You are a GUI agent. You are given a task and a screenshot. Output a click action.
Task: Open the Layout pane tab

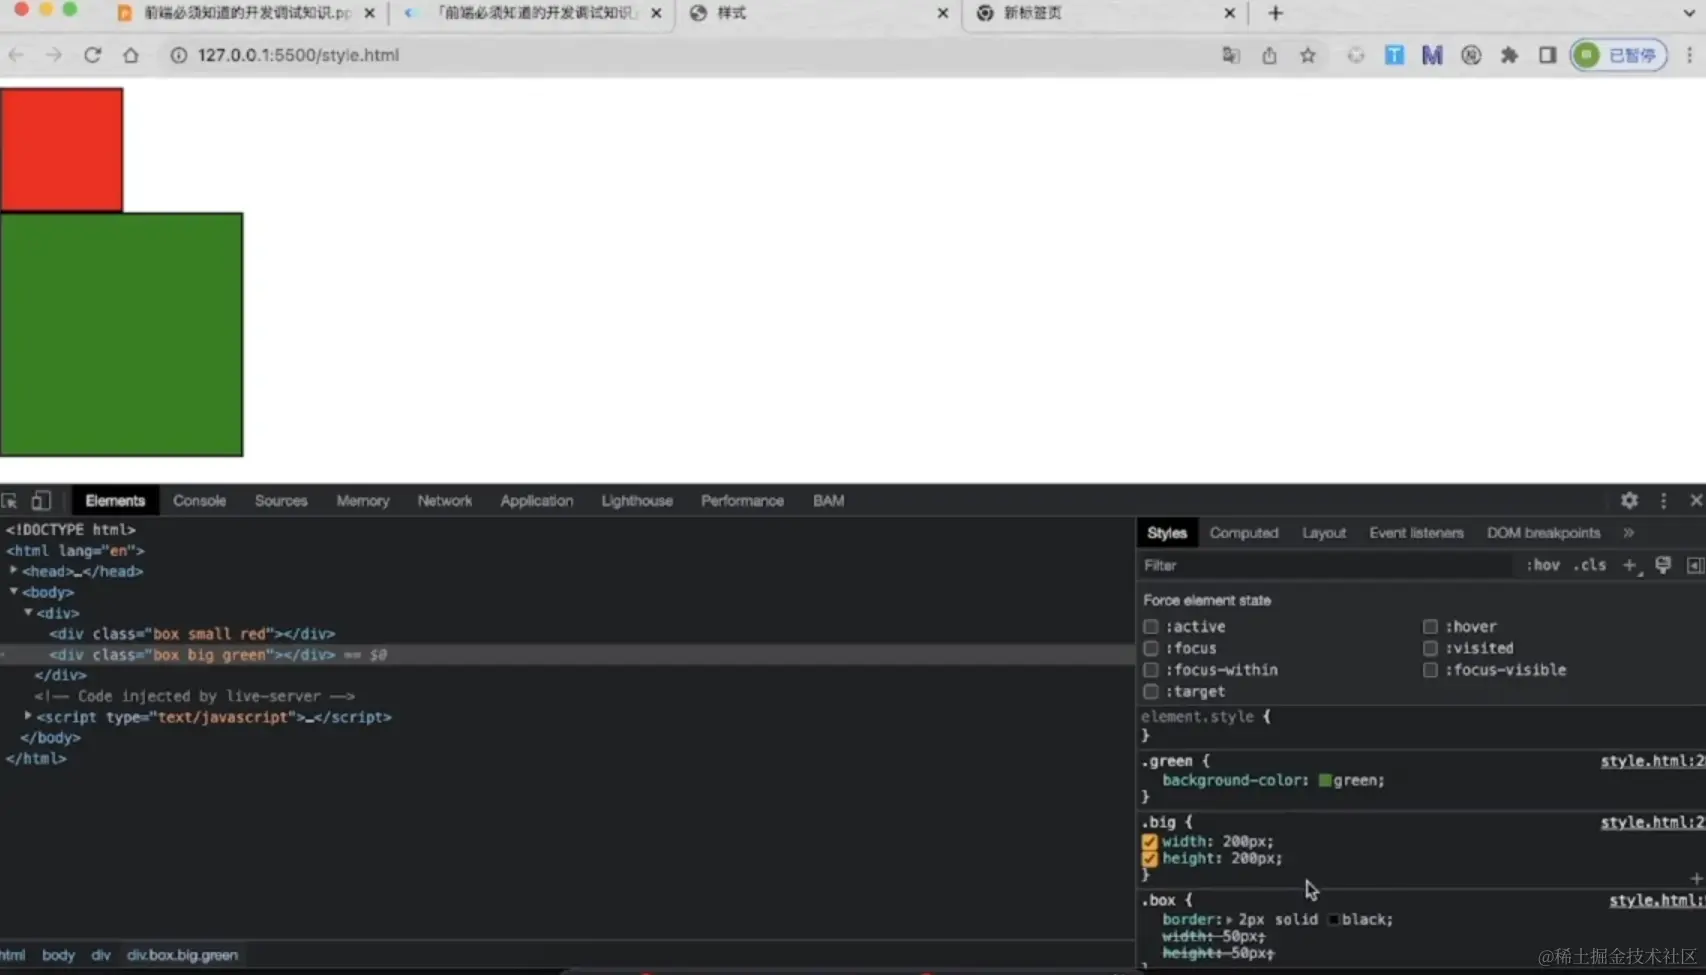coord(1324,533)
